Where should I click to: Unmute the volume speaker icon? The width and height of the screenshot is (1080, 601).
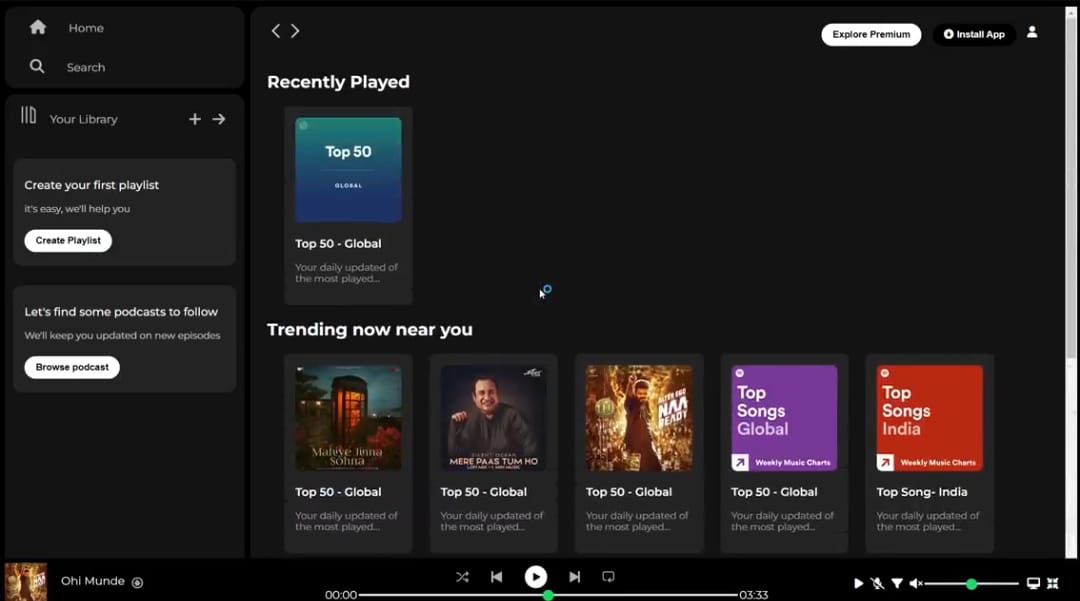(916, 583)
